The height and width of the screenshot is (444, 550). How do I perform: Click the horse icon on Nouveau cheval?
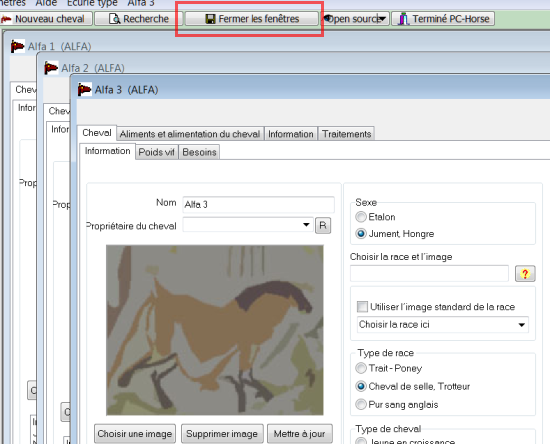(6, 19)
